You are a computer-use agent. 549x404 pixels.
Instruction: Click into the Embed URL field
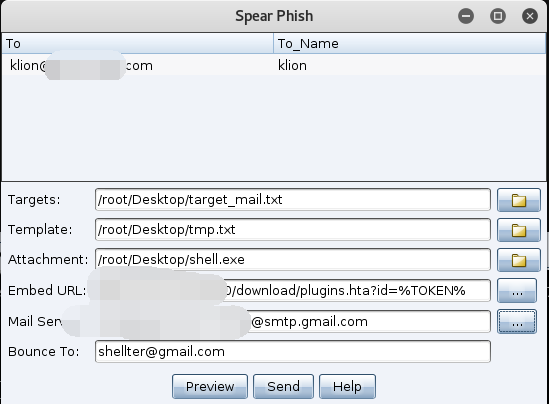click(x=293, y=290)
